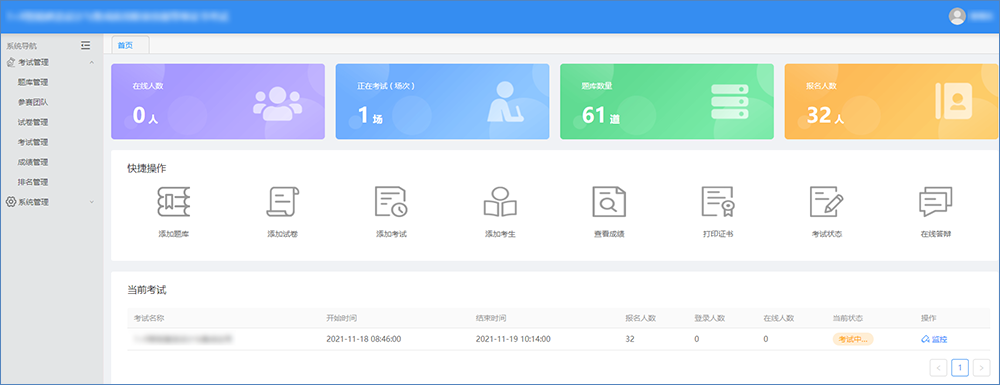Click the next page arrow
This screenshot has height=385, width=1000.
[982, 367]
